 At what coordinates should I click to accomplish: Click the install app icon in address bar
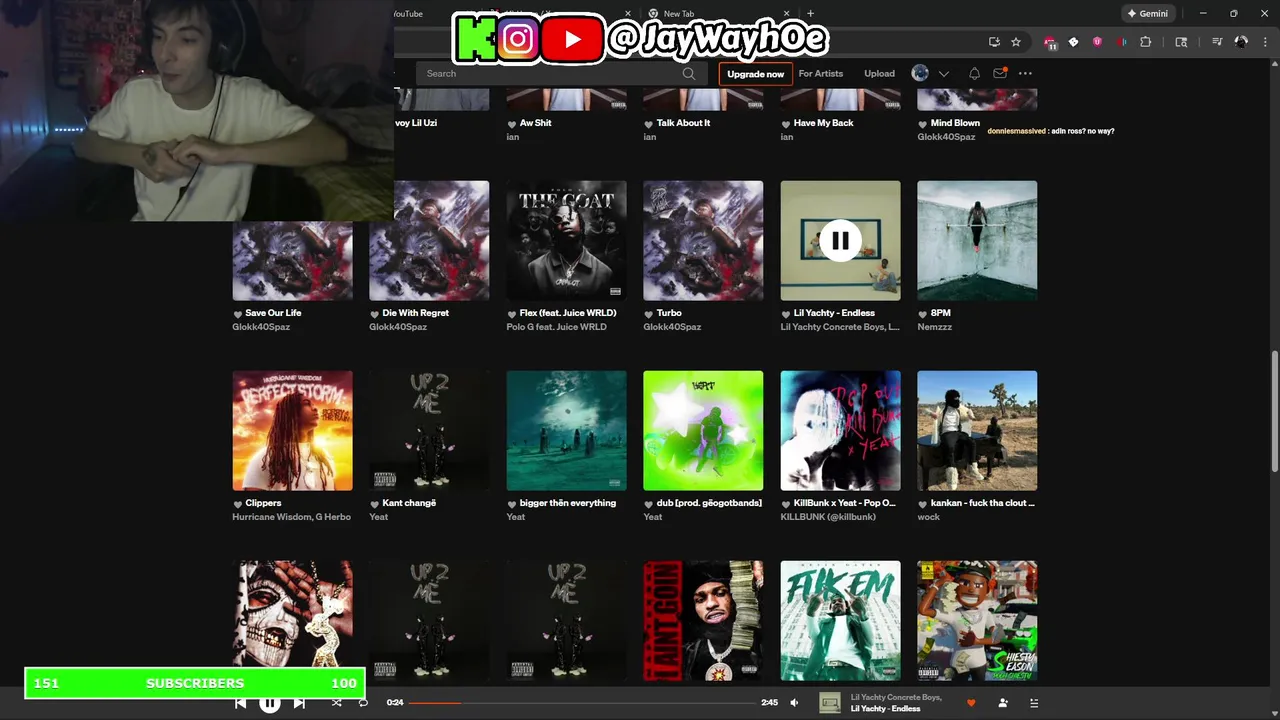tap(994, 42)
